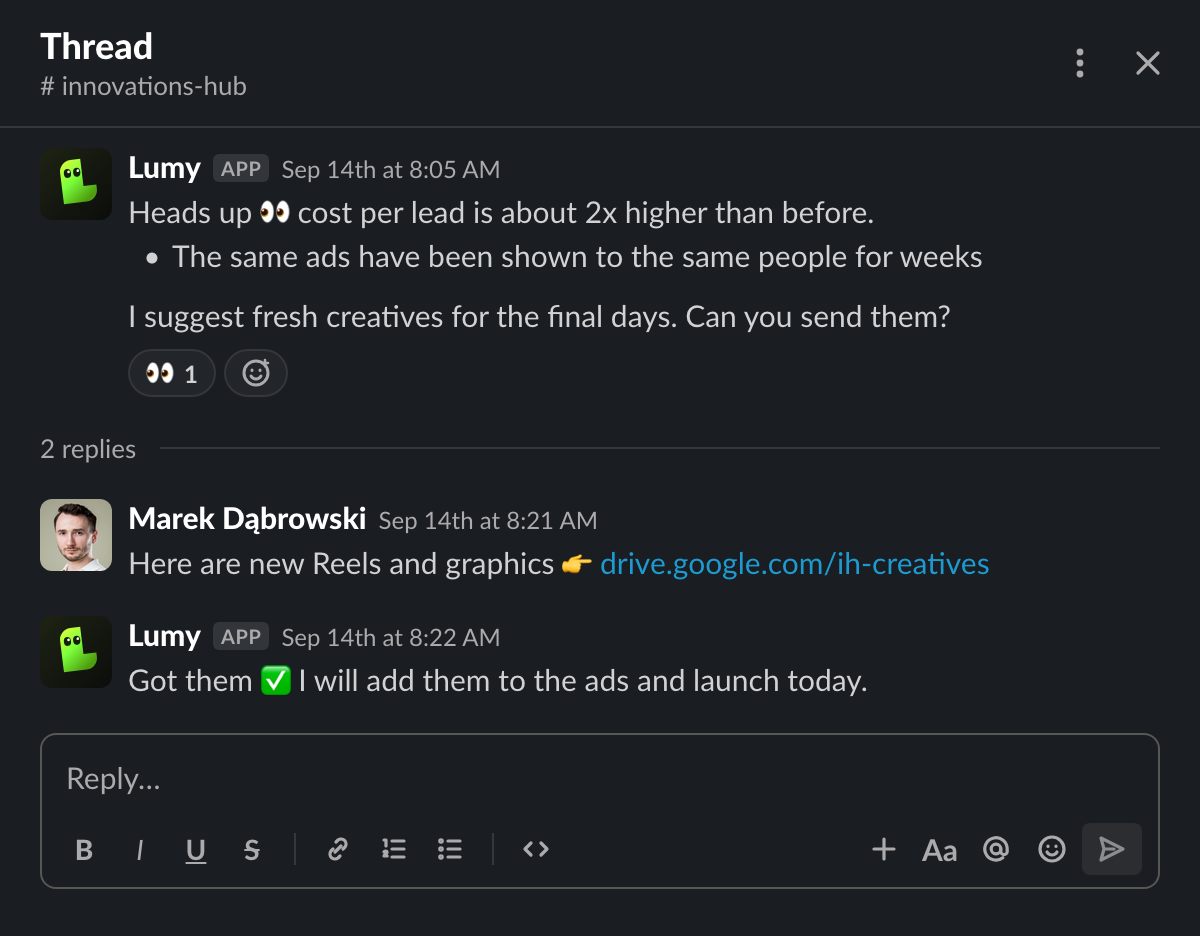Open the Sep 14th at 8:05 AM timestamp
Viewport: 1200px width, 936px height.
click(x=391, y=170)
